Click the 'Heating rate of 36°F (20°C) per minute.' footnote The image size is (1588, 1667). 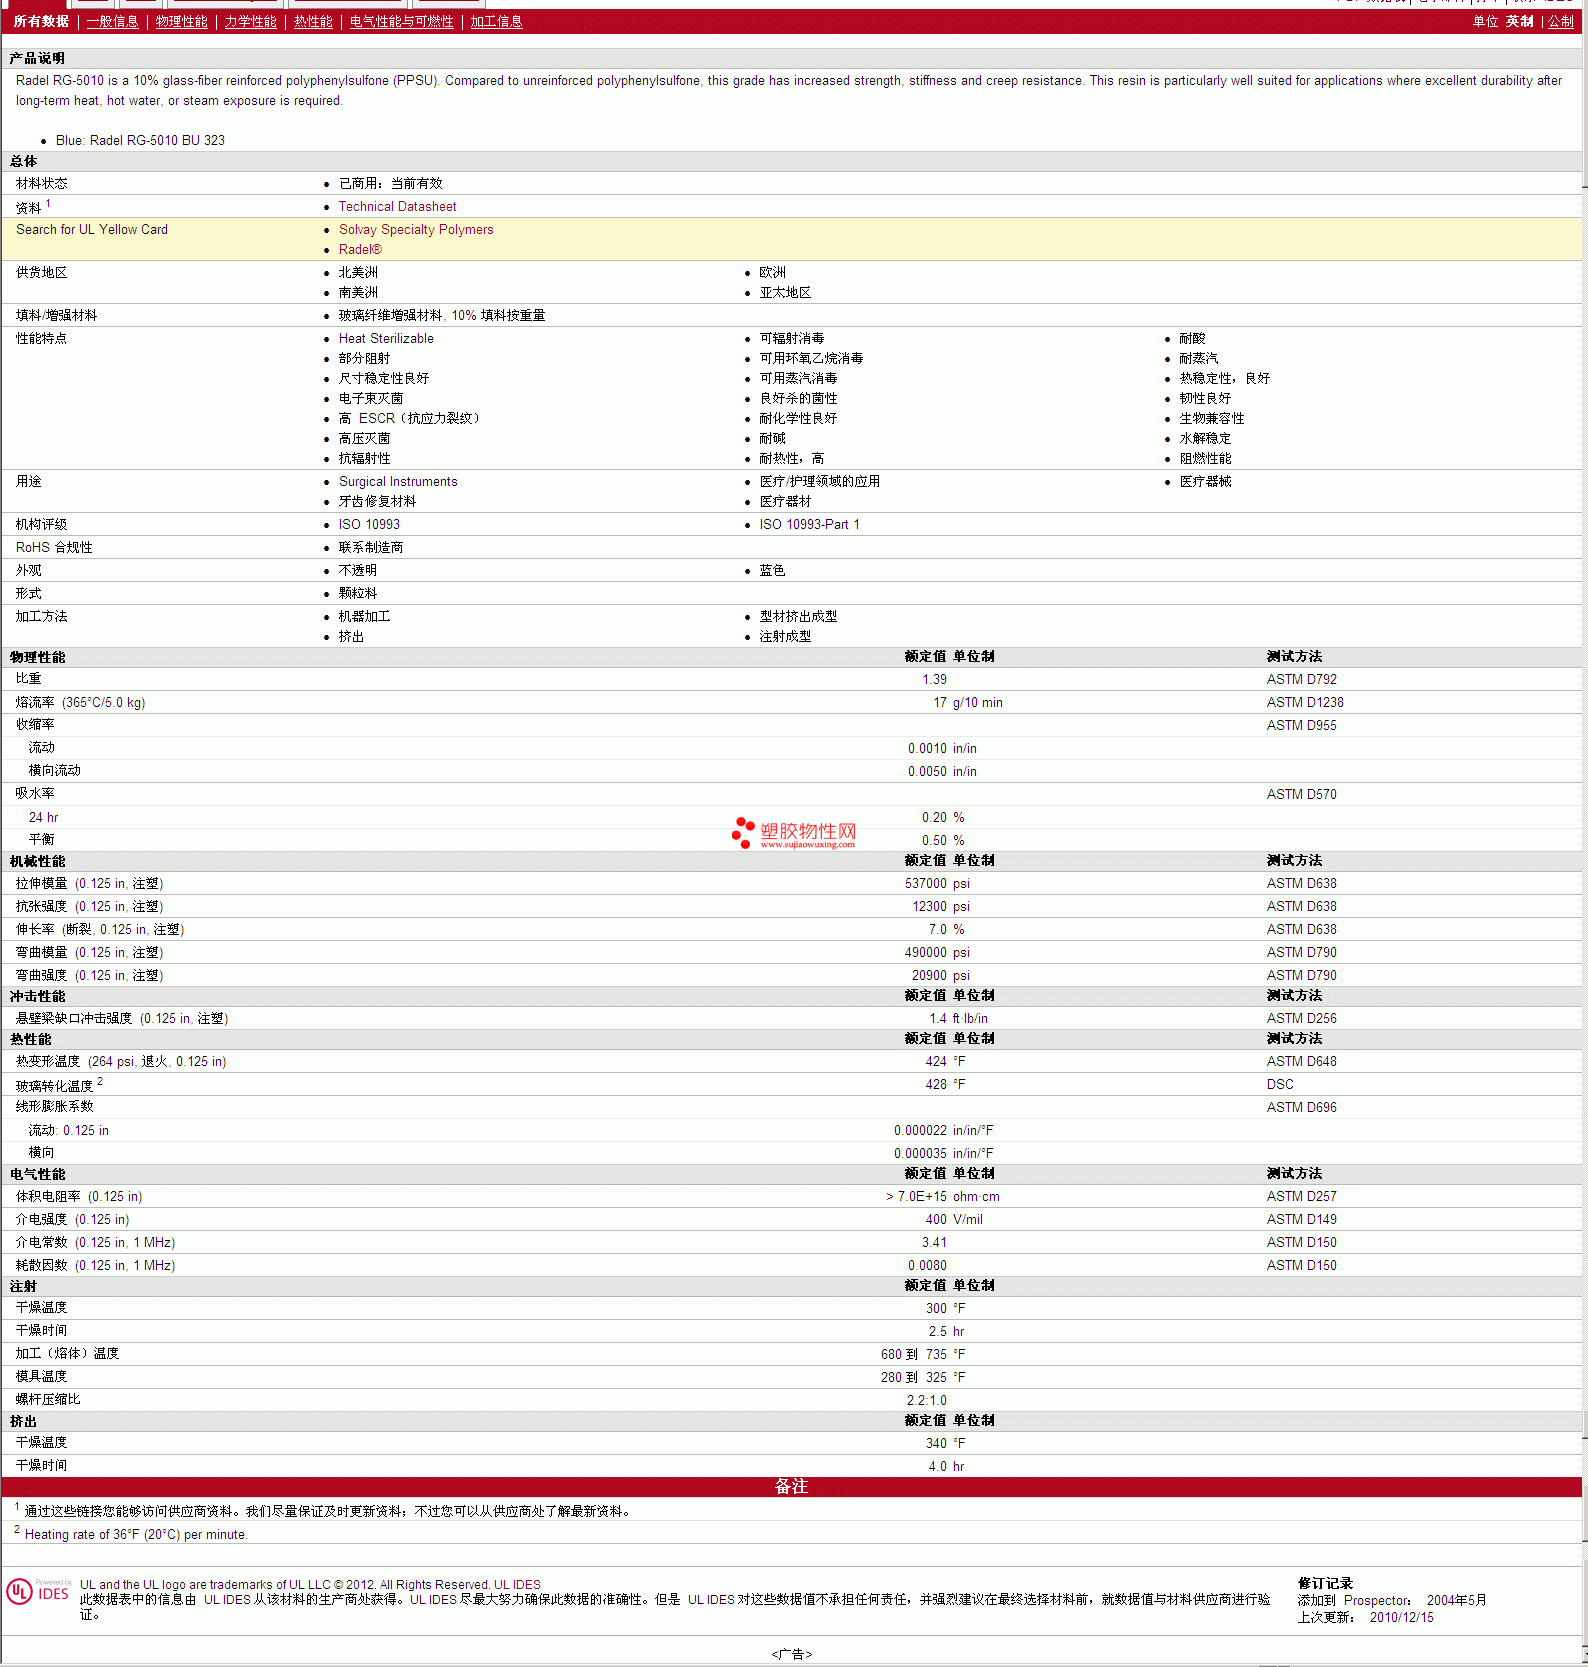(136, 1534)
